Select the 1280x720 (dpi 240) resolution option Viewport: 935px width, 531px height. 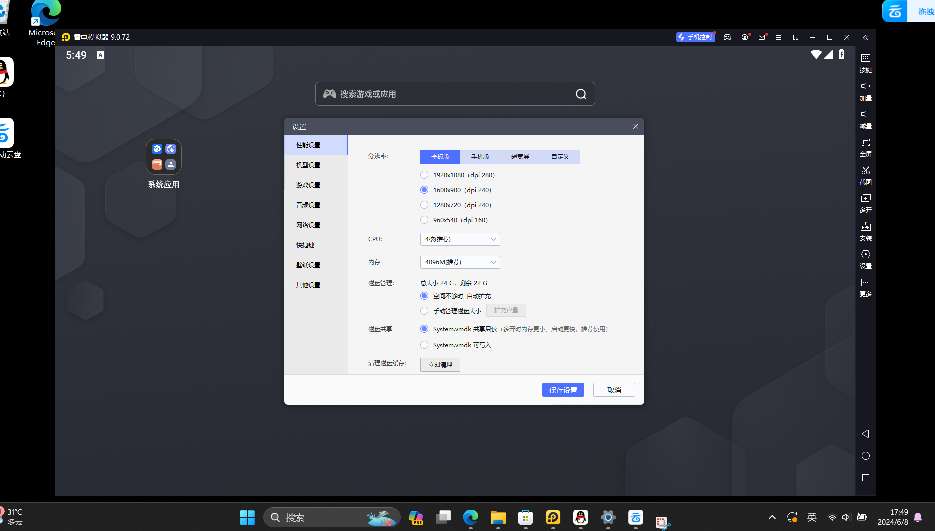point(424,204)
